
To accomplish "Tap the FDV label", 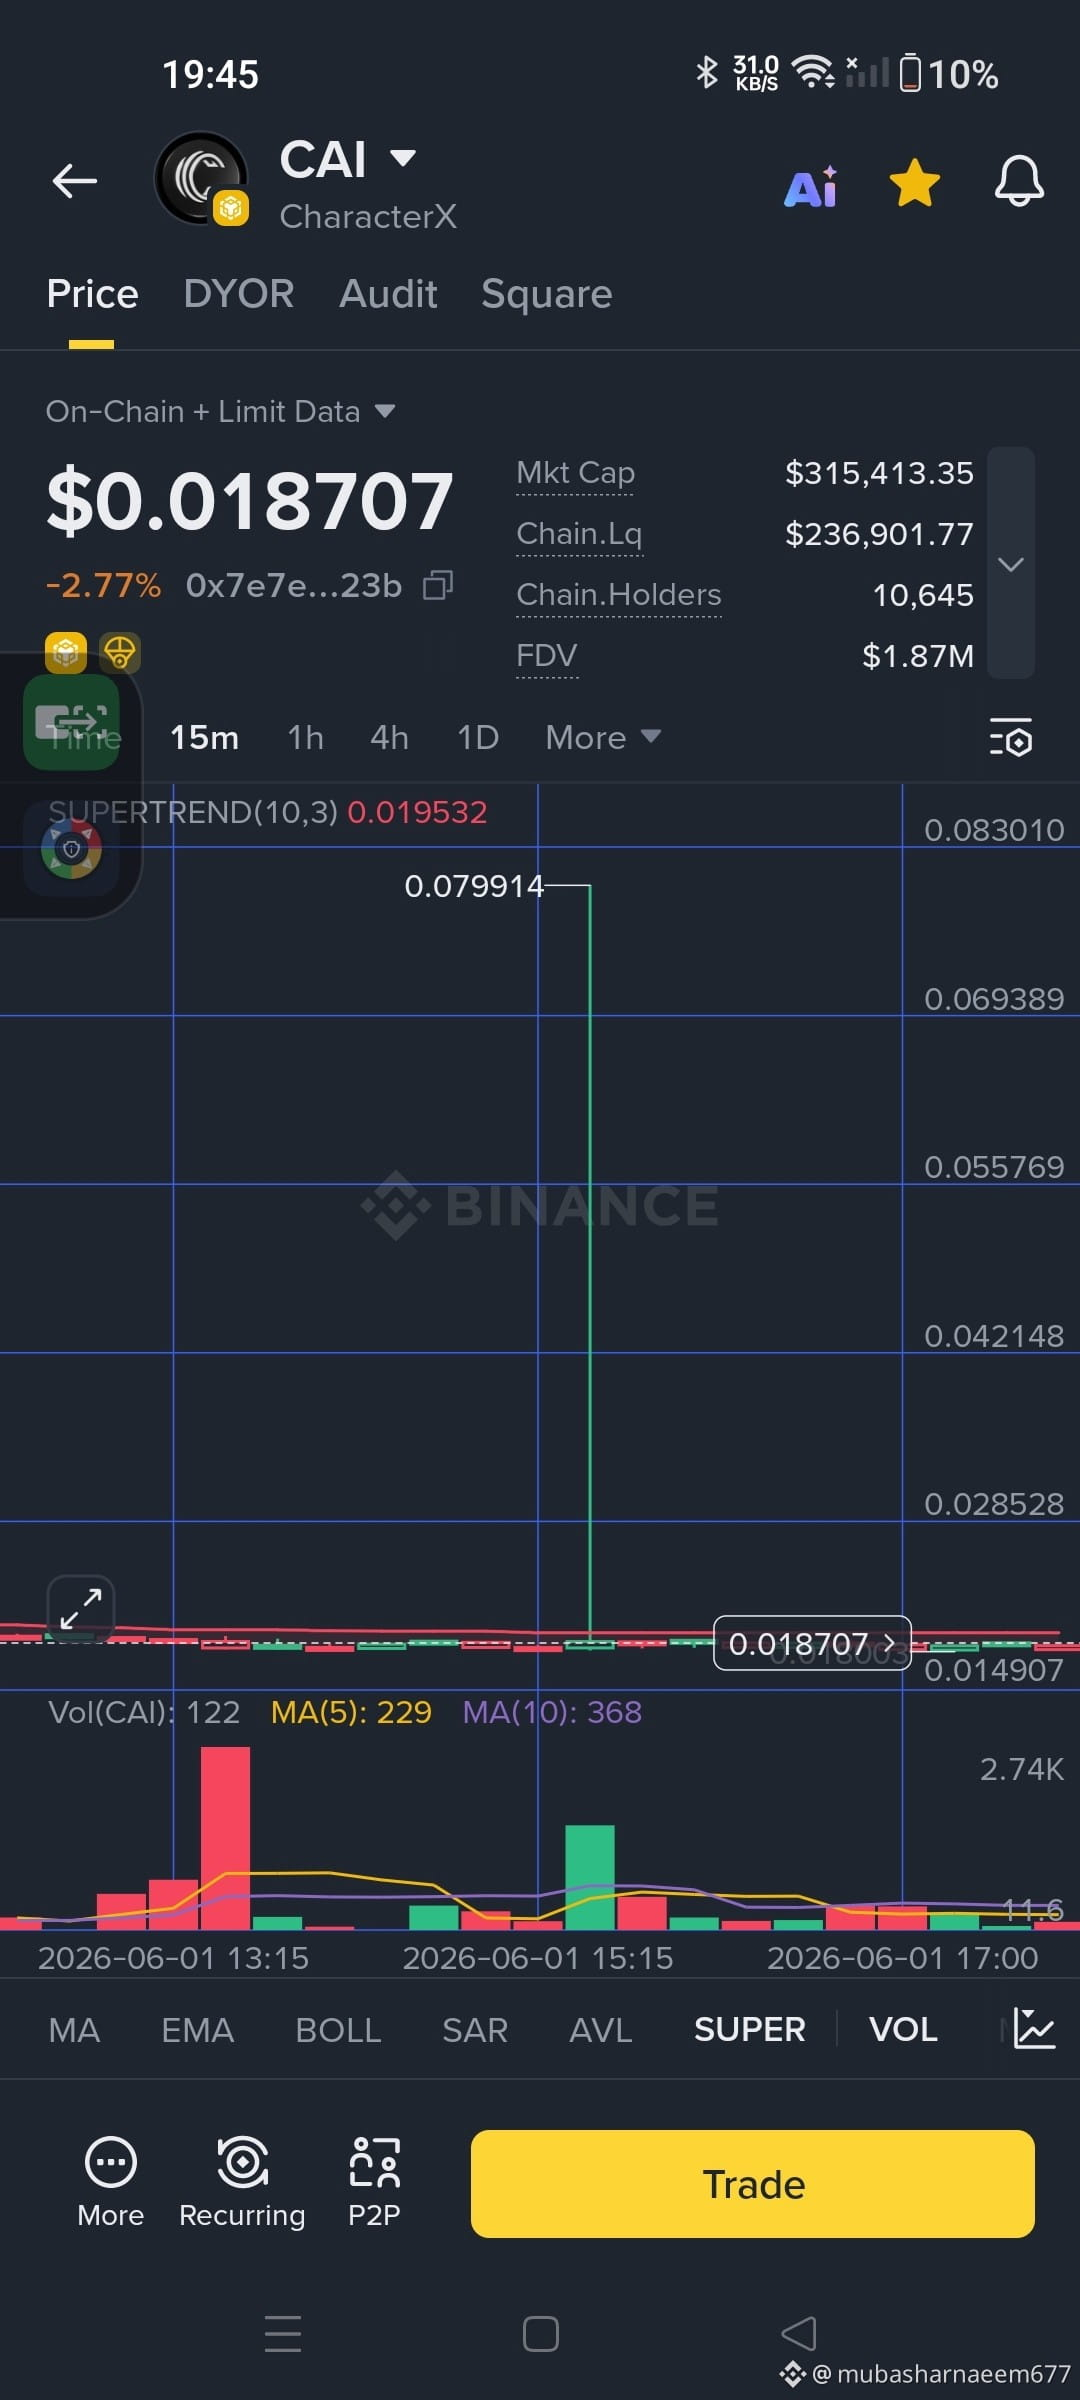I will [x=546, y=656].
